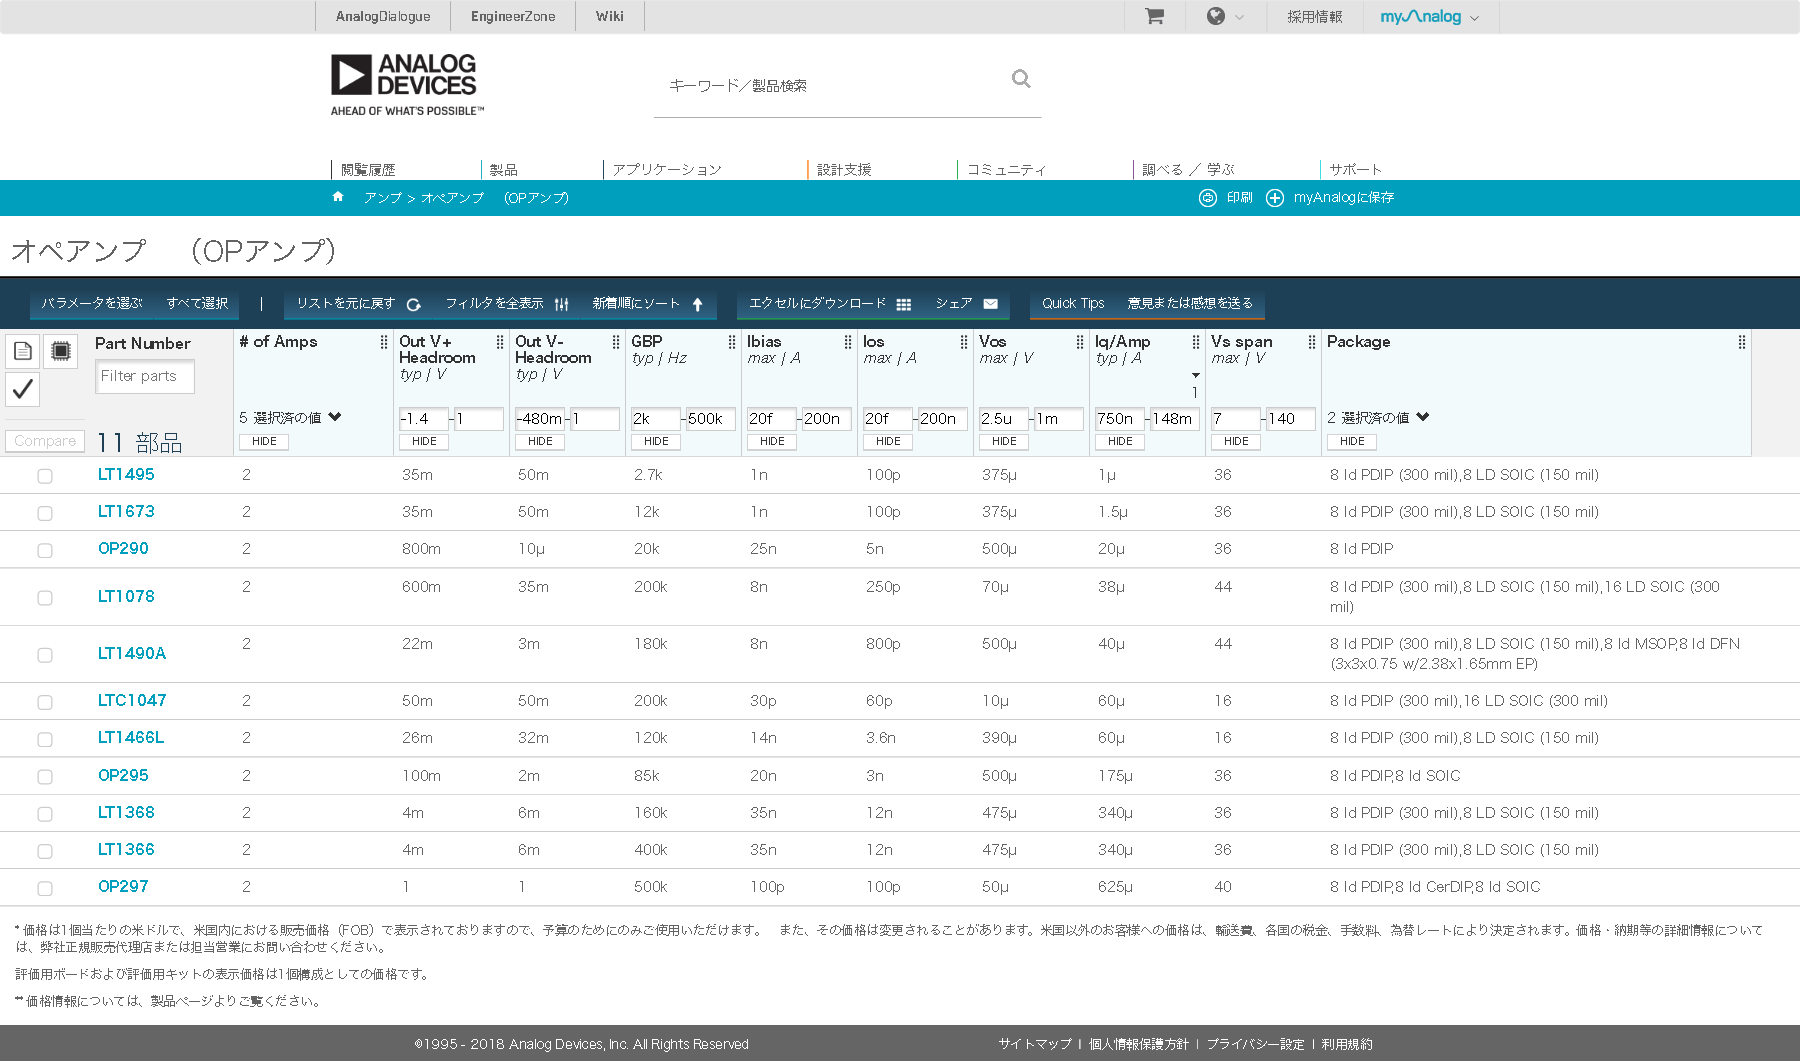This screenshot has height=1061, width=1800.
Task: Click the パラメータを選ぶ button
Action: [92, 303]
